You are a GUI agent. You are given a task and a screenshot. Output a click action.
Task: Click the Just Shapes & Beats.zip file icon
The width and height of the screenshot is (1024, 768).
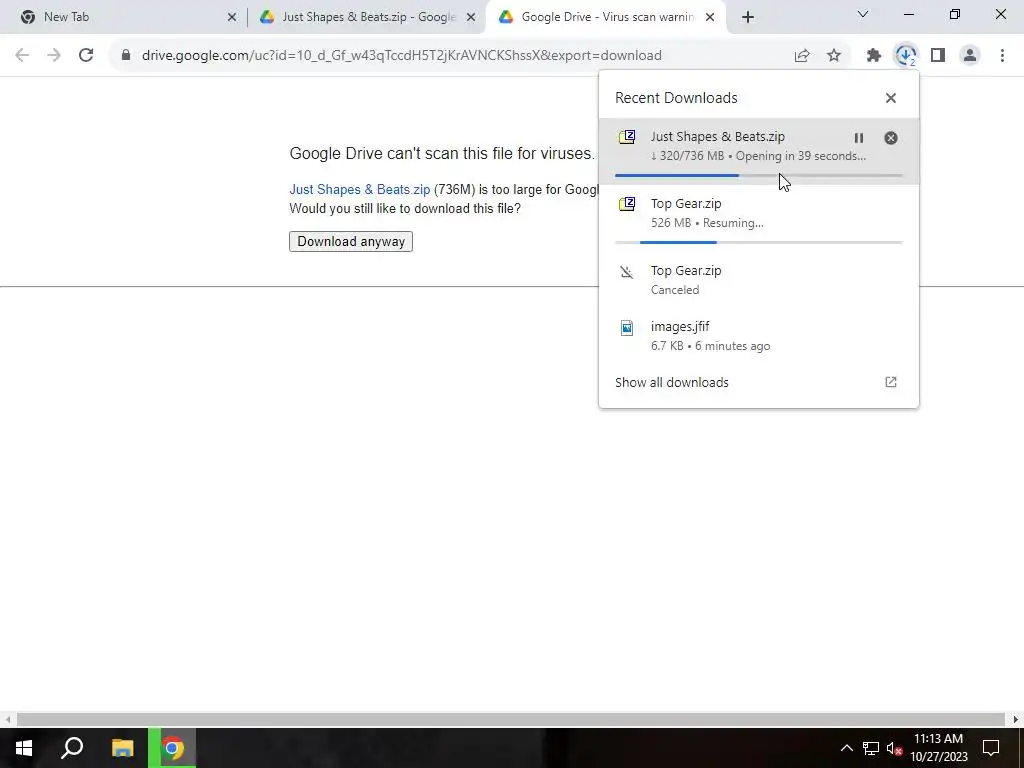(627, 137)
